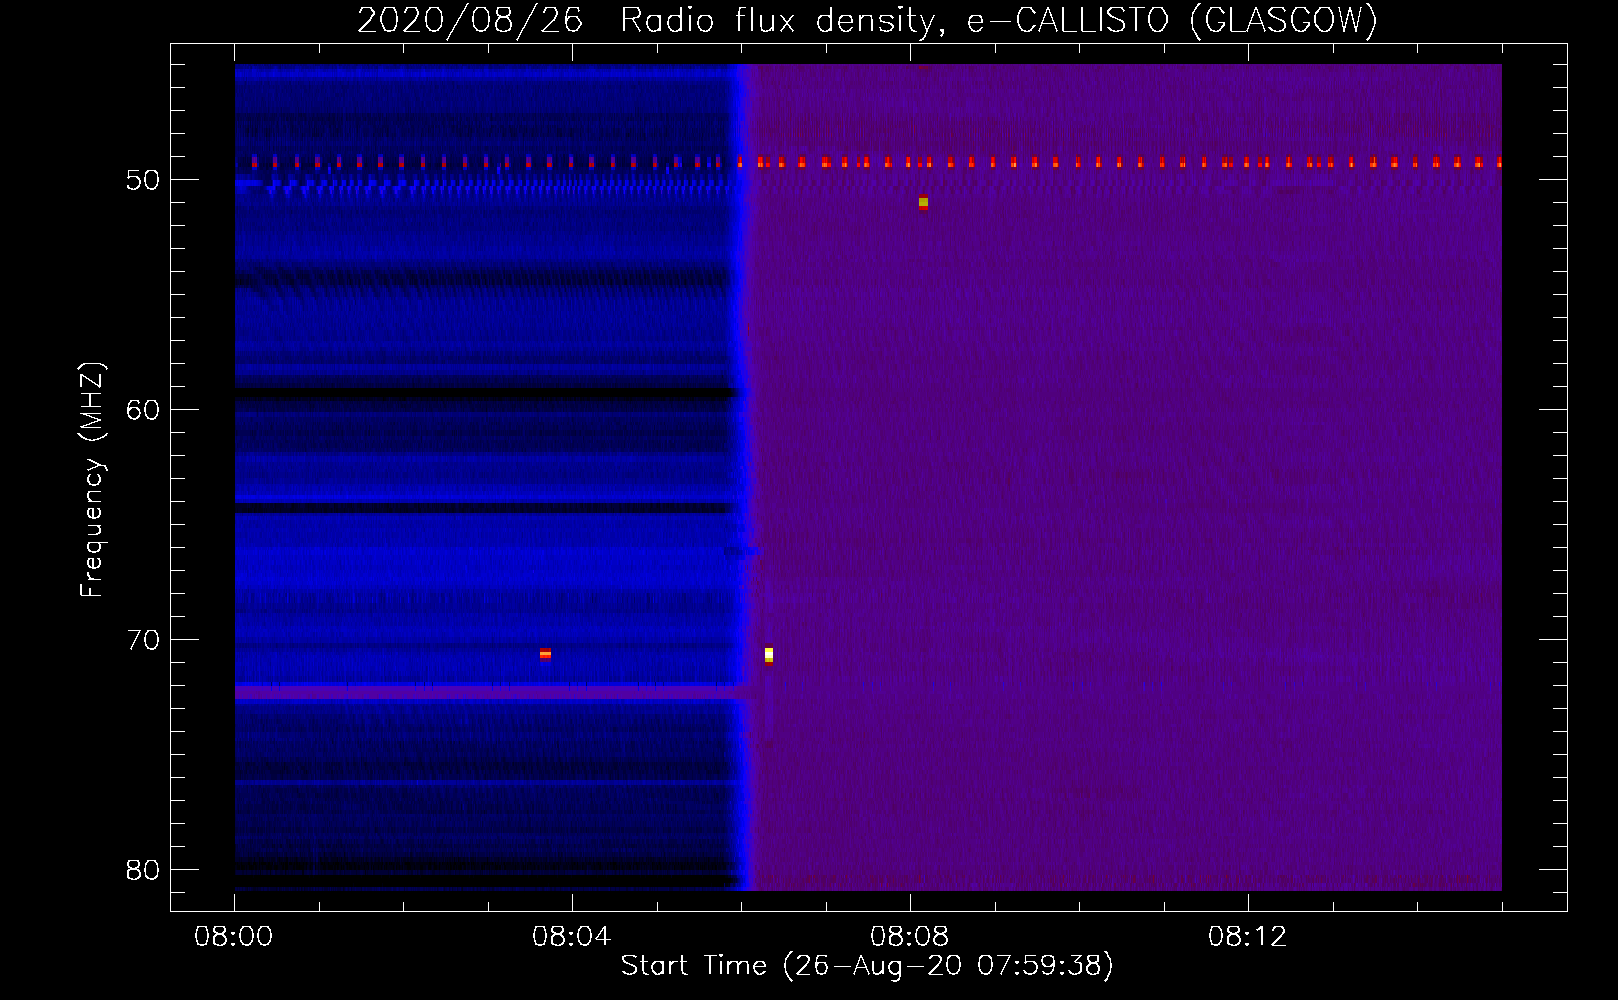The height and width of the screenshot is (1000, 1618).
Task: Click the 08:08 time tick label
Action: tap(909, 937)
